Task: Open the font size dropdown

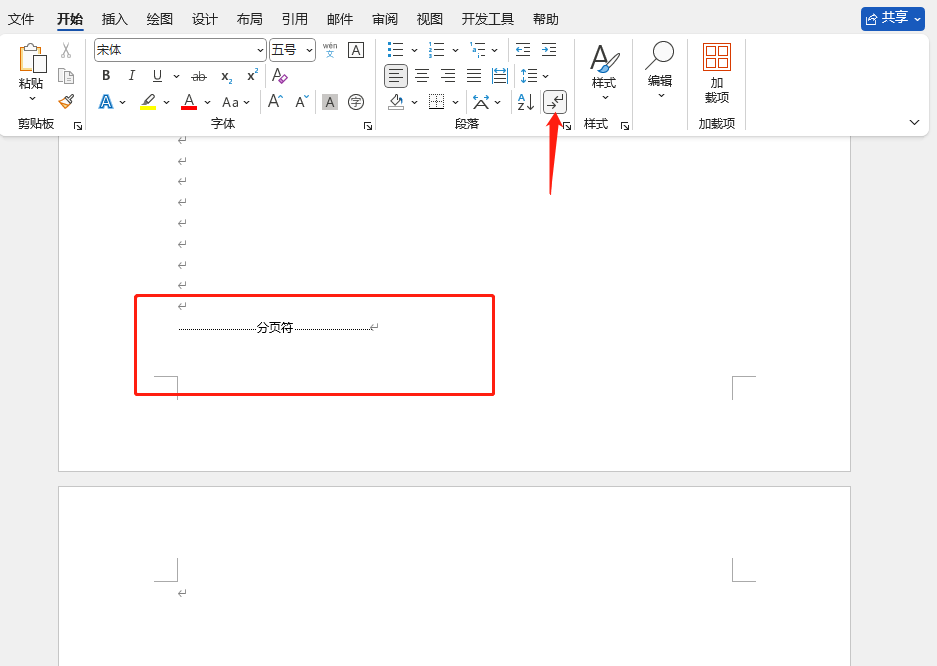Action: (x=307, y=50)
